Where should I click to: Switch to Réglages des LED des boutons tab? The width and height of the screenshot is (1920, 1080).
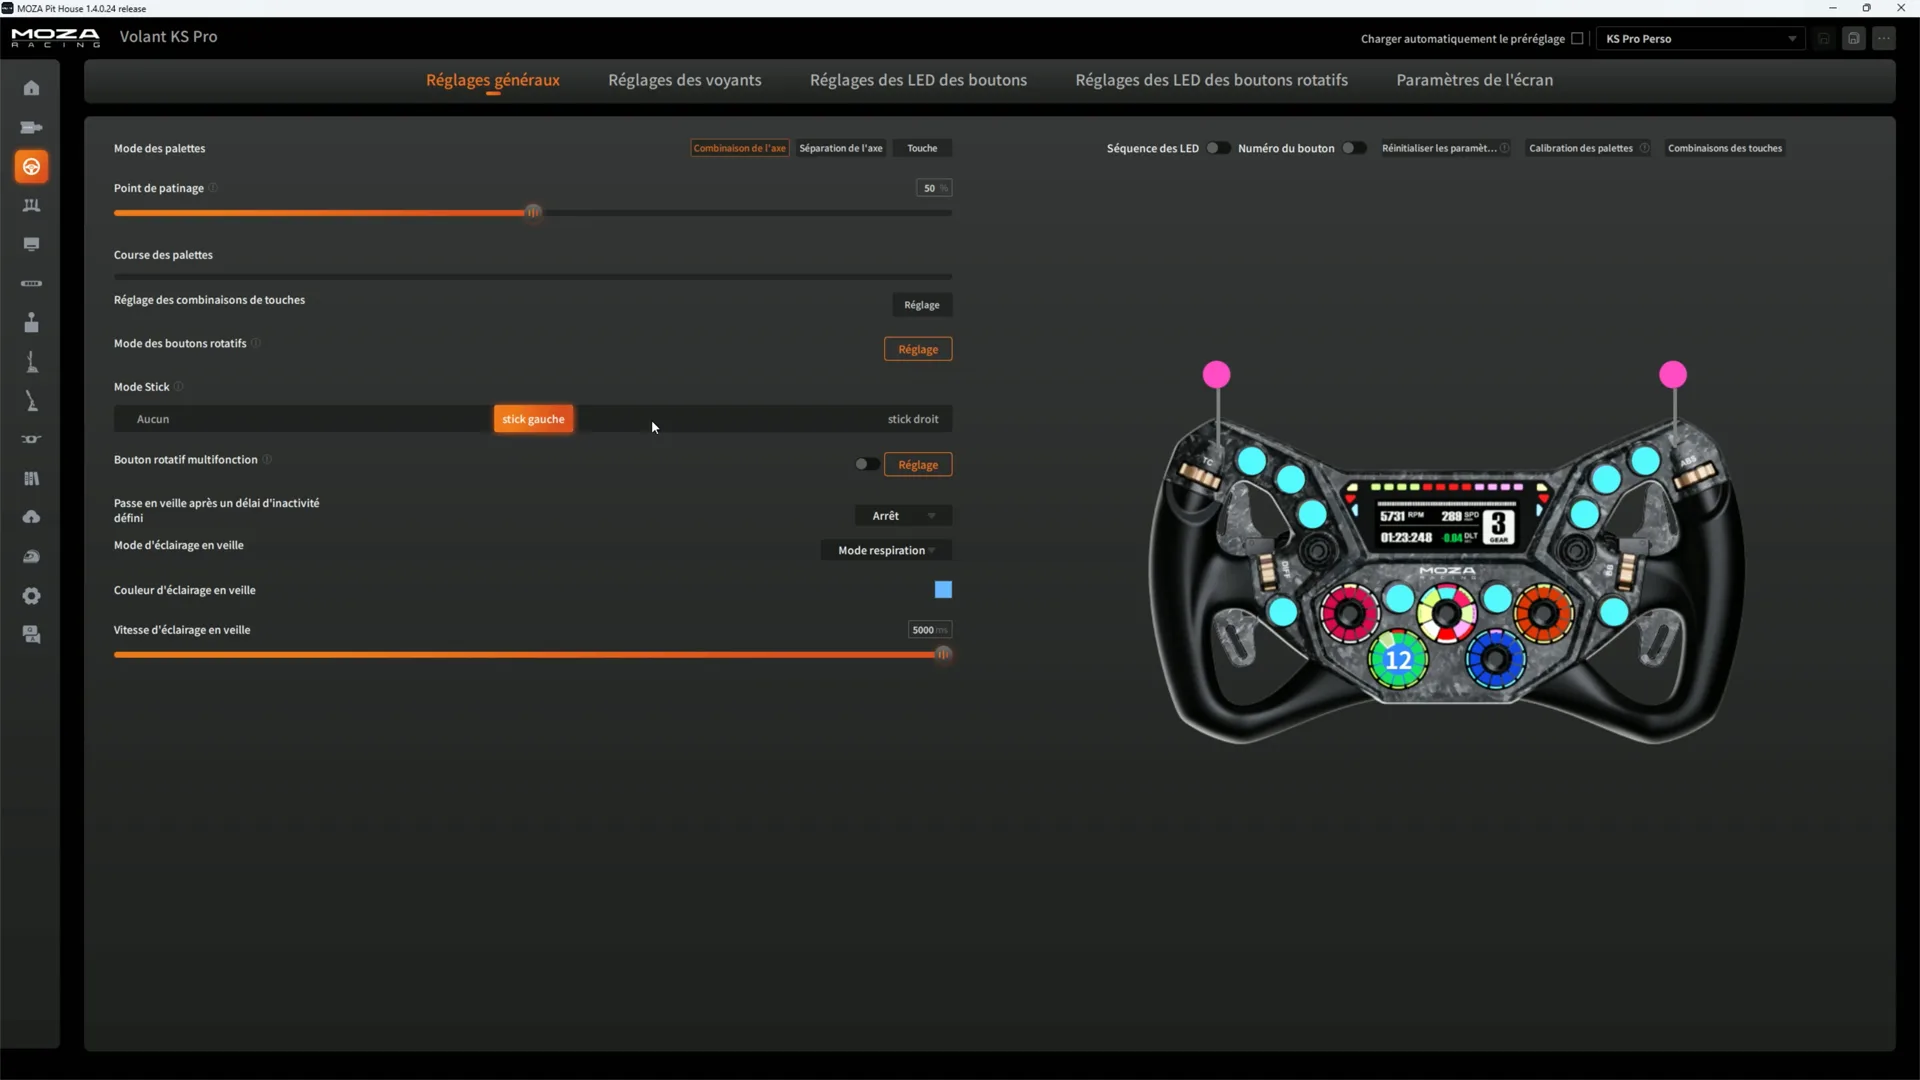[918, 80]
